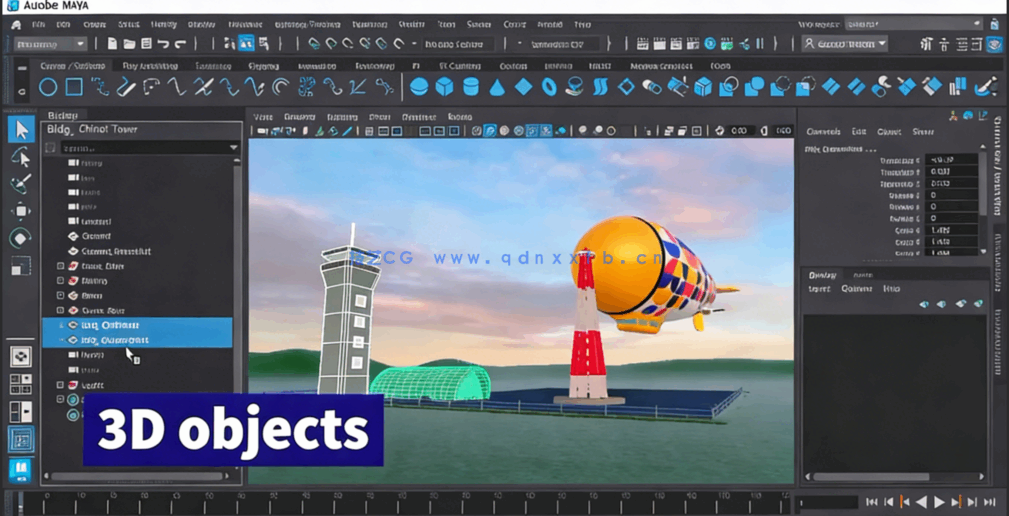Open the Workspace dropdown at top right

tap(913, 24)
